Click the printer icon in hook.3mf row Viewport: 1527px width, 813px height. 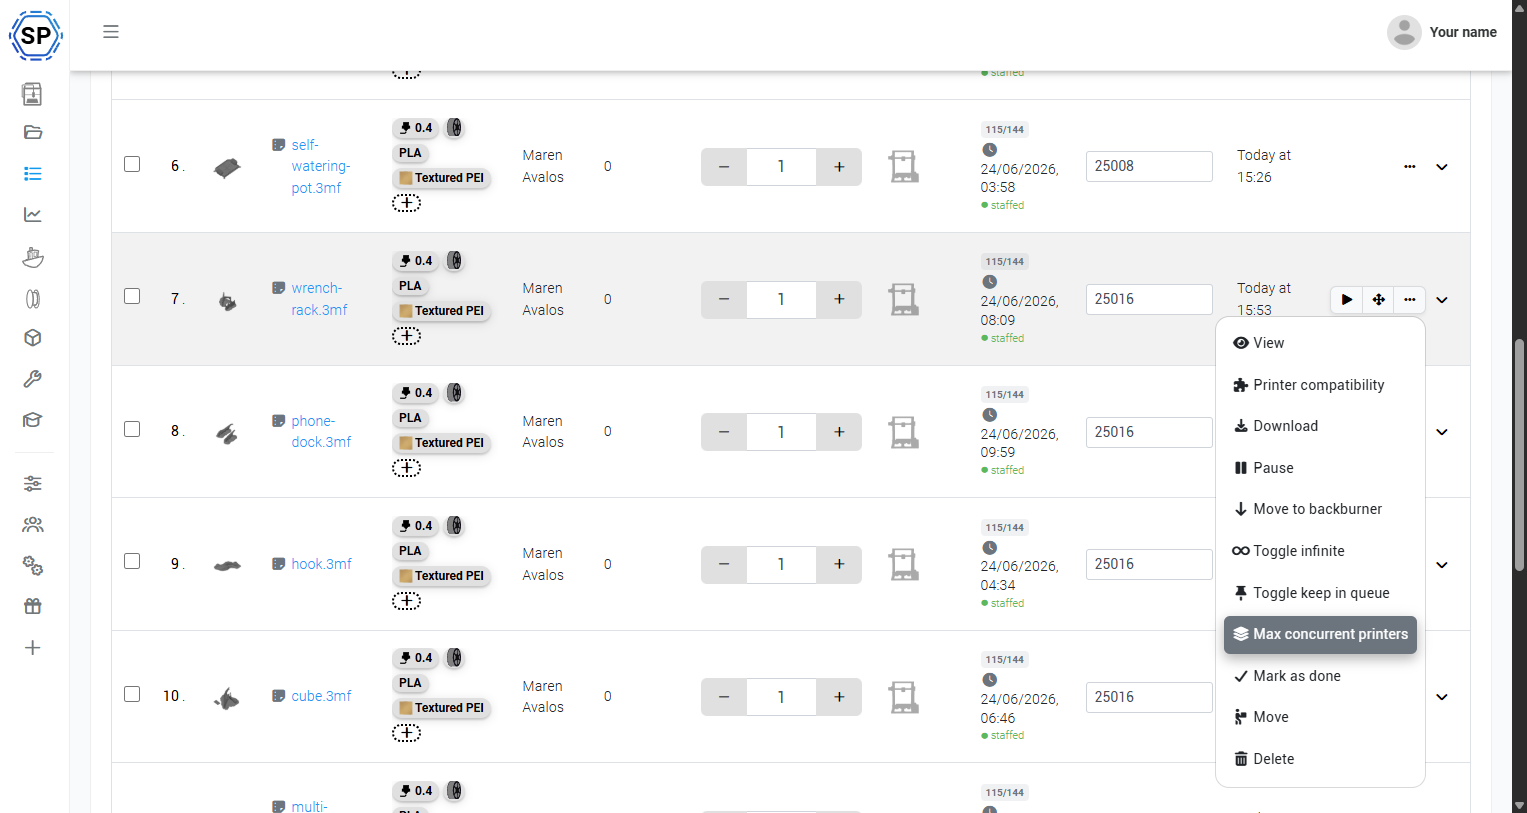pyautogui.click(x=904, y=564)
